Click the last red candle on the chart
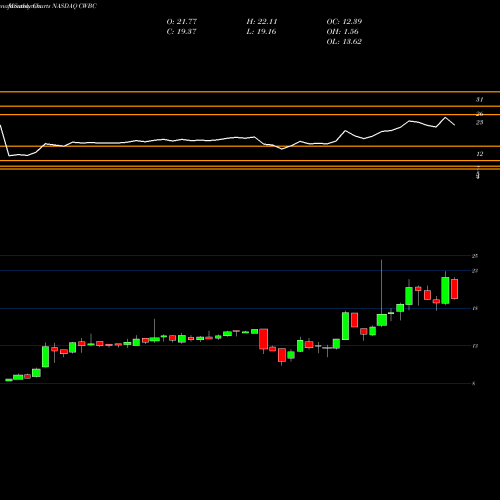The width and height of the screenshot is (500, 500). tap(455, 289)
